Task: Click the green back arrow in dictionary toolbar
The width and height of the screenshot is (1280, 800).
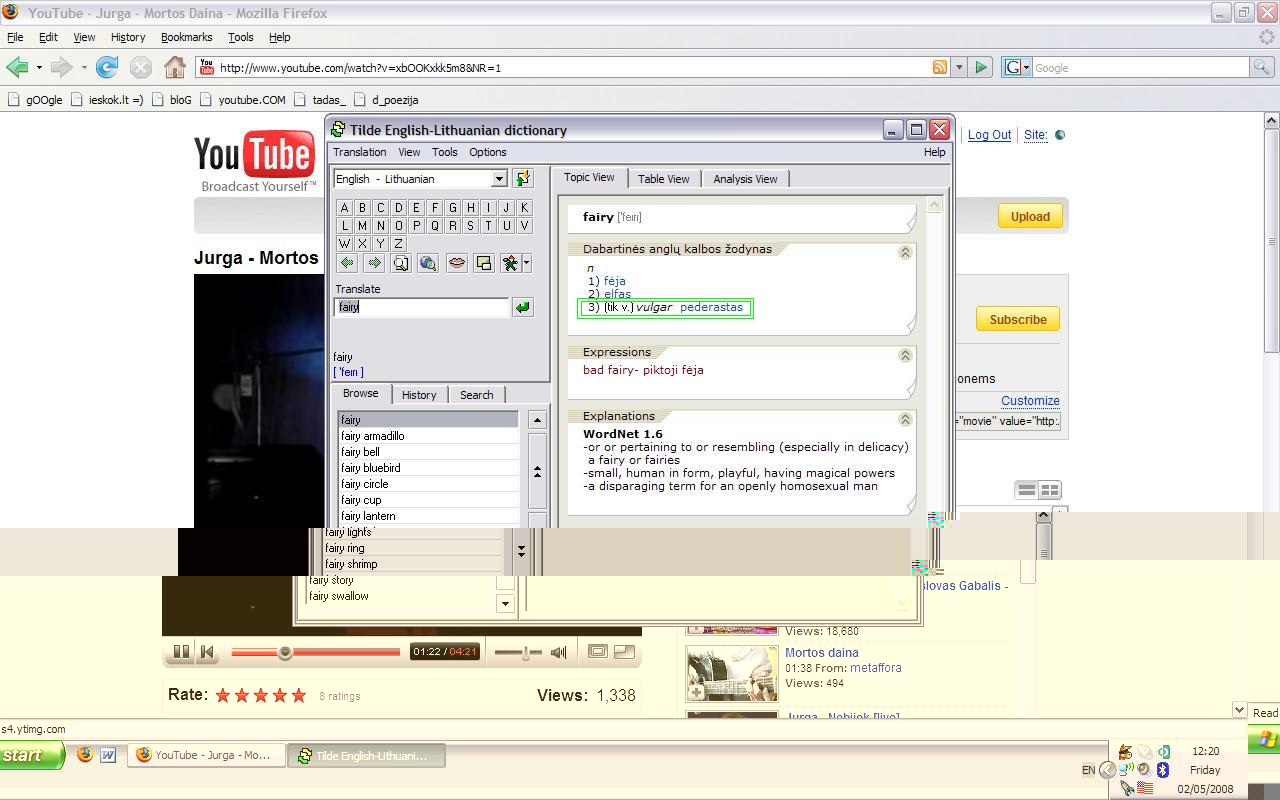Action: tap(347, 263)
